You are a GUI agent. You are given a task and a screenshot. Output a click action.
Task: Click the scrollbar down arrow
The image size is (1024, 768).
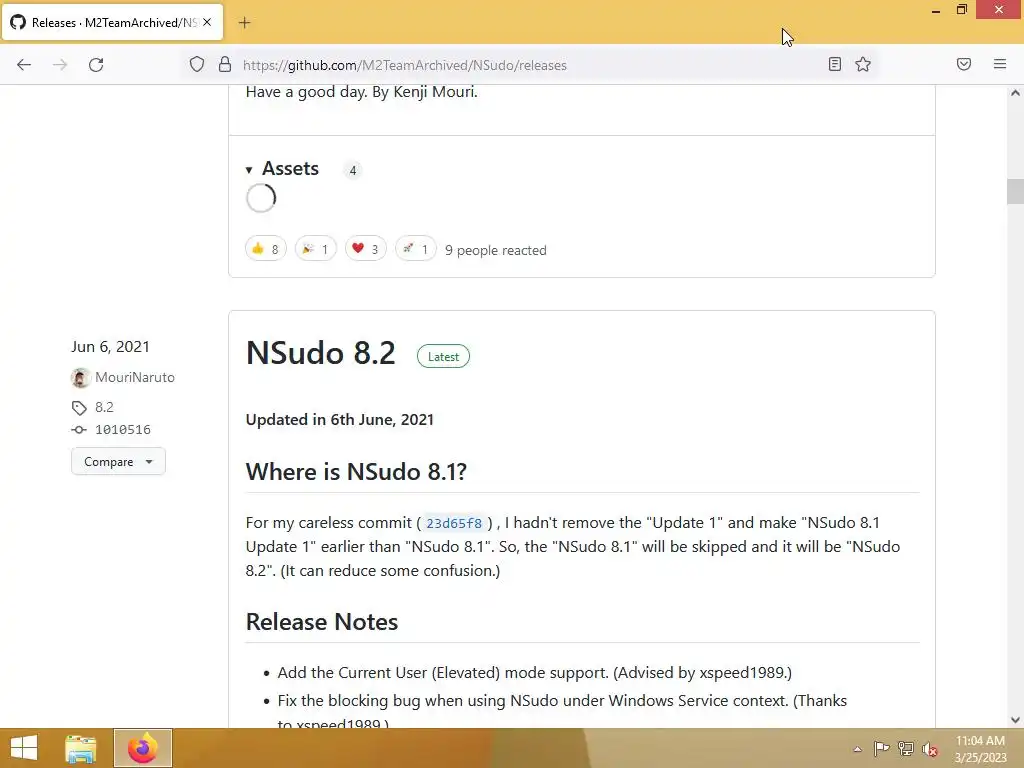click(x=1015, y=720)
